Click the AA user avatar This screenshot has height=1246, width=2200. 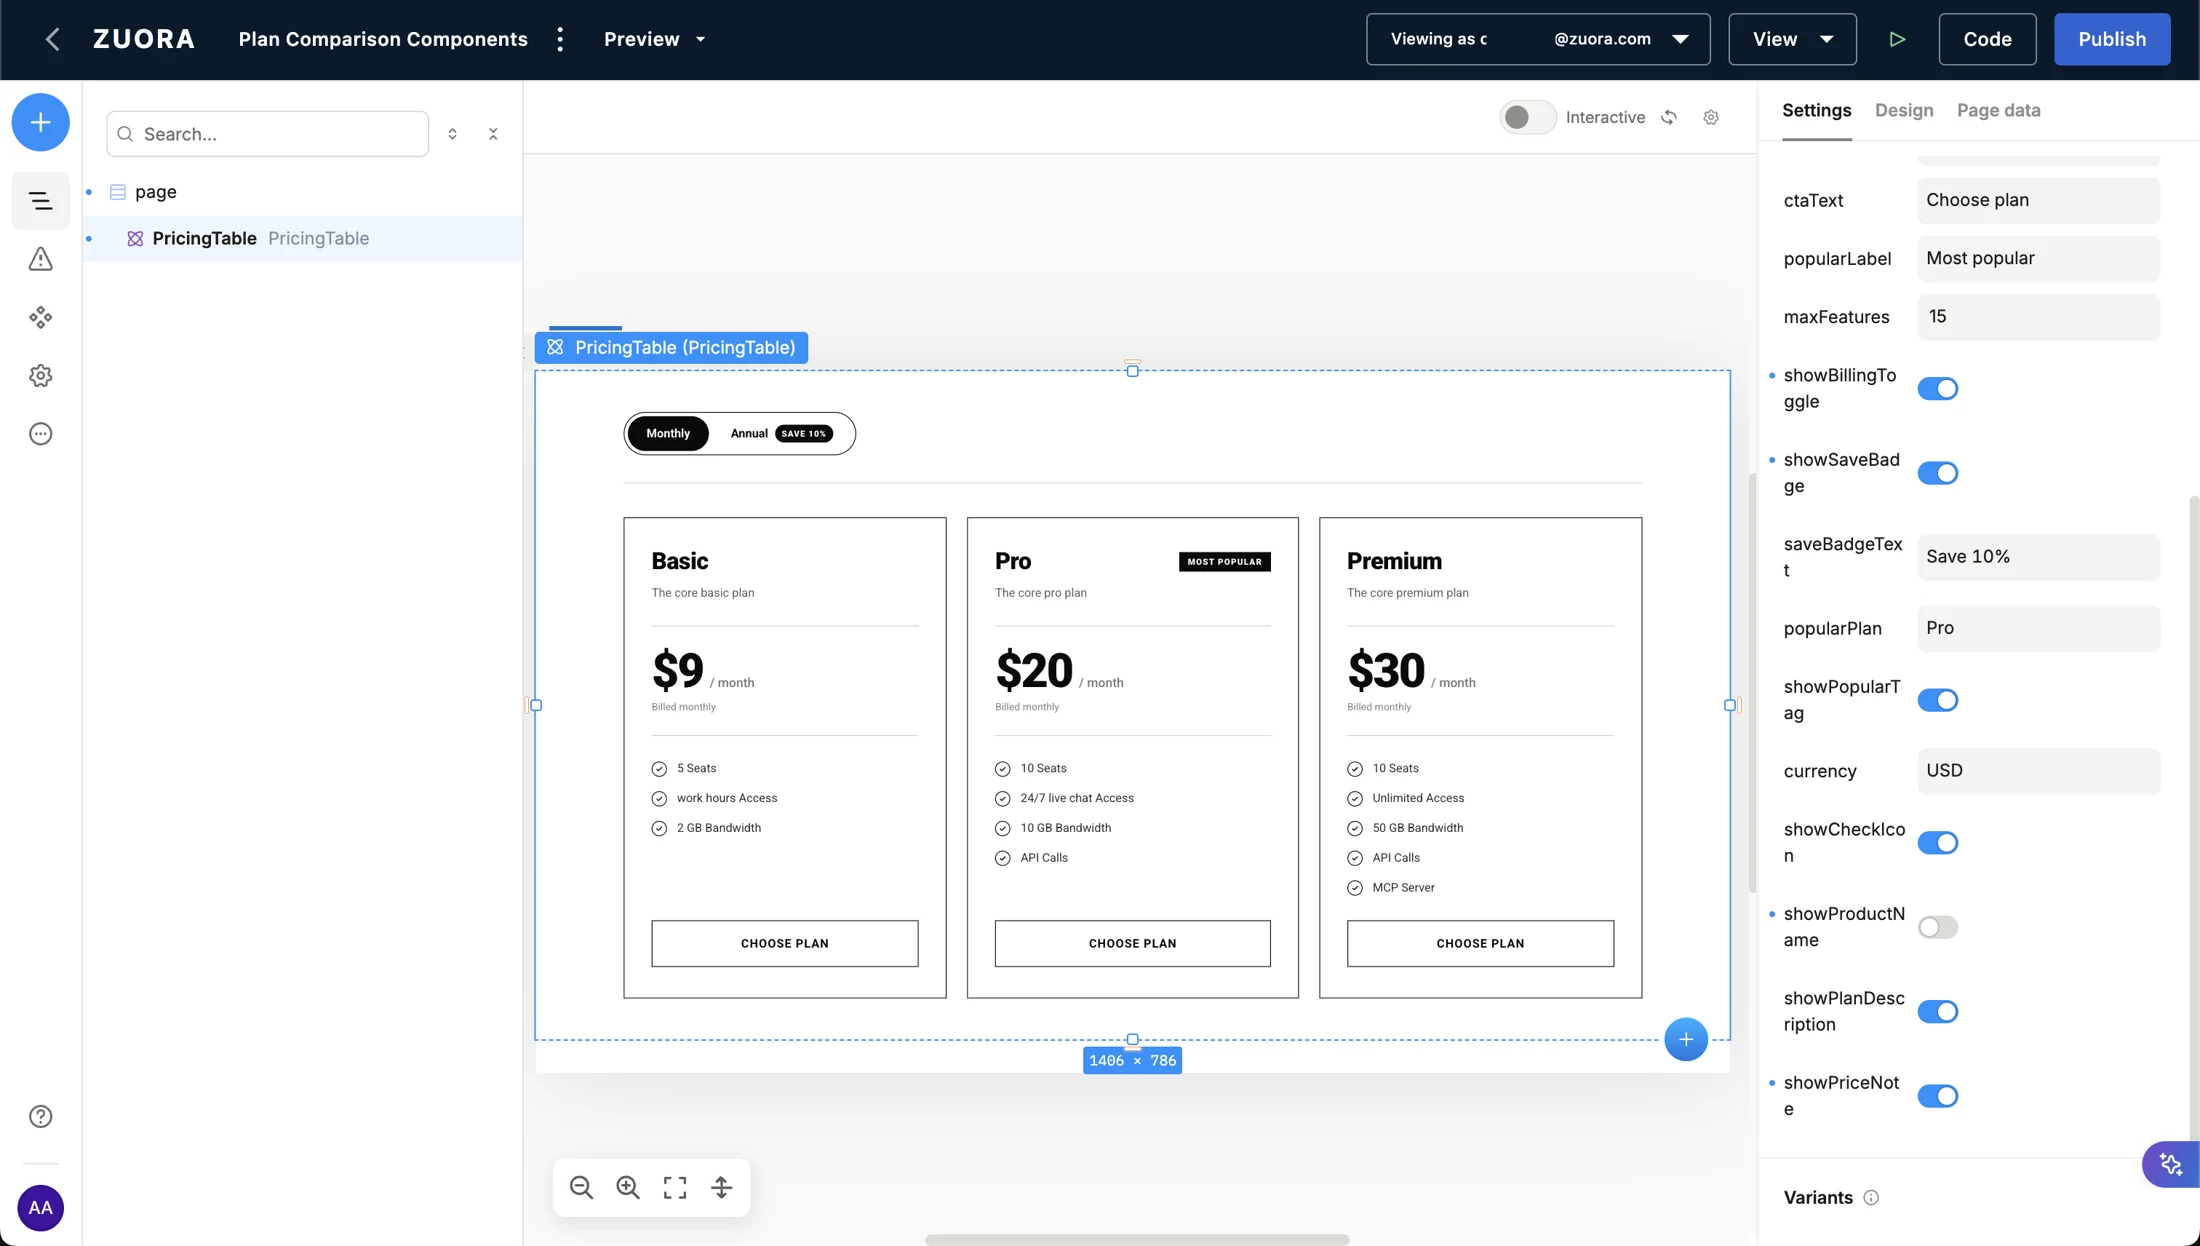tap(40, 1208)
